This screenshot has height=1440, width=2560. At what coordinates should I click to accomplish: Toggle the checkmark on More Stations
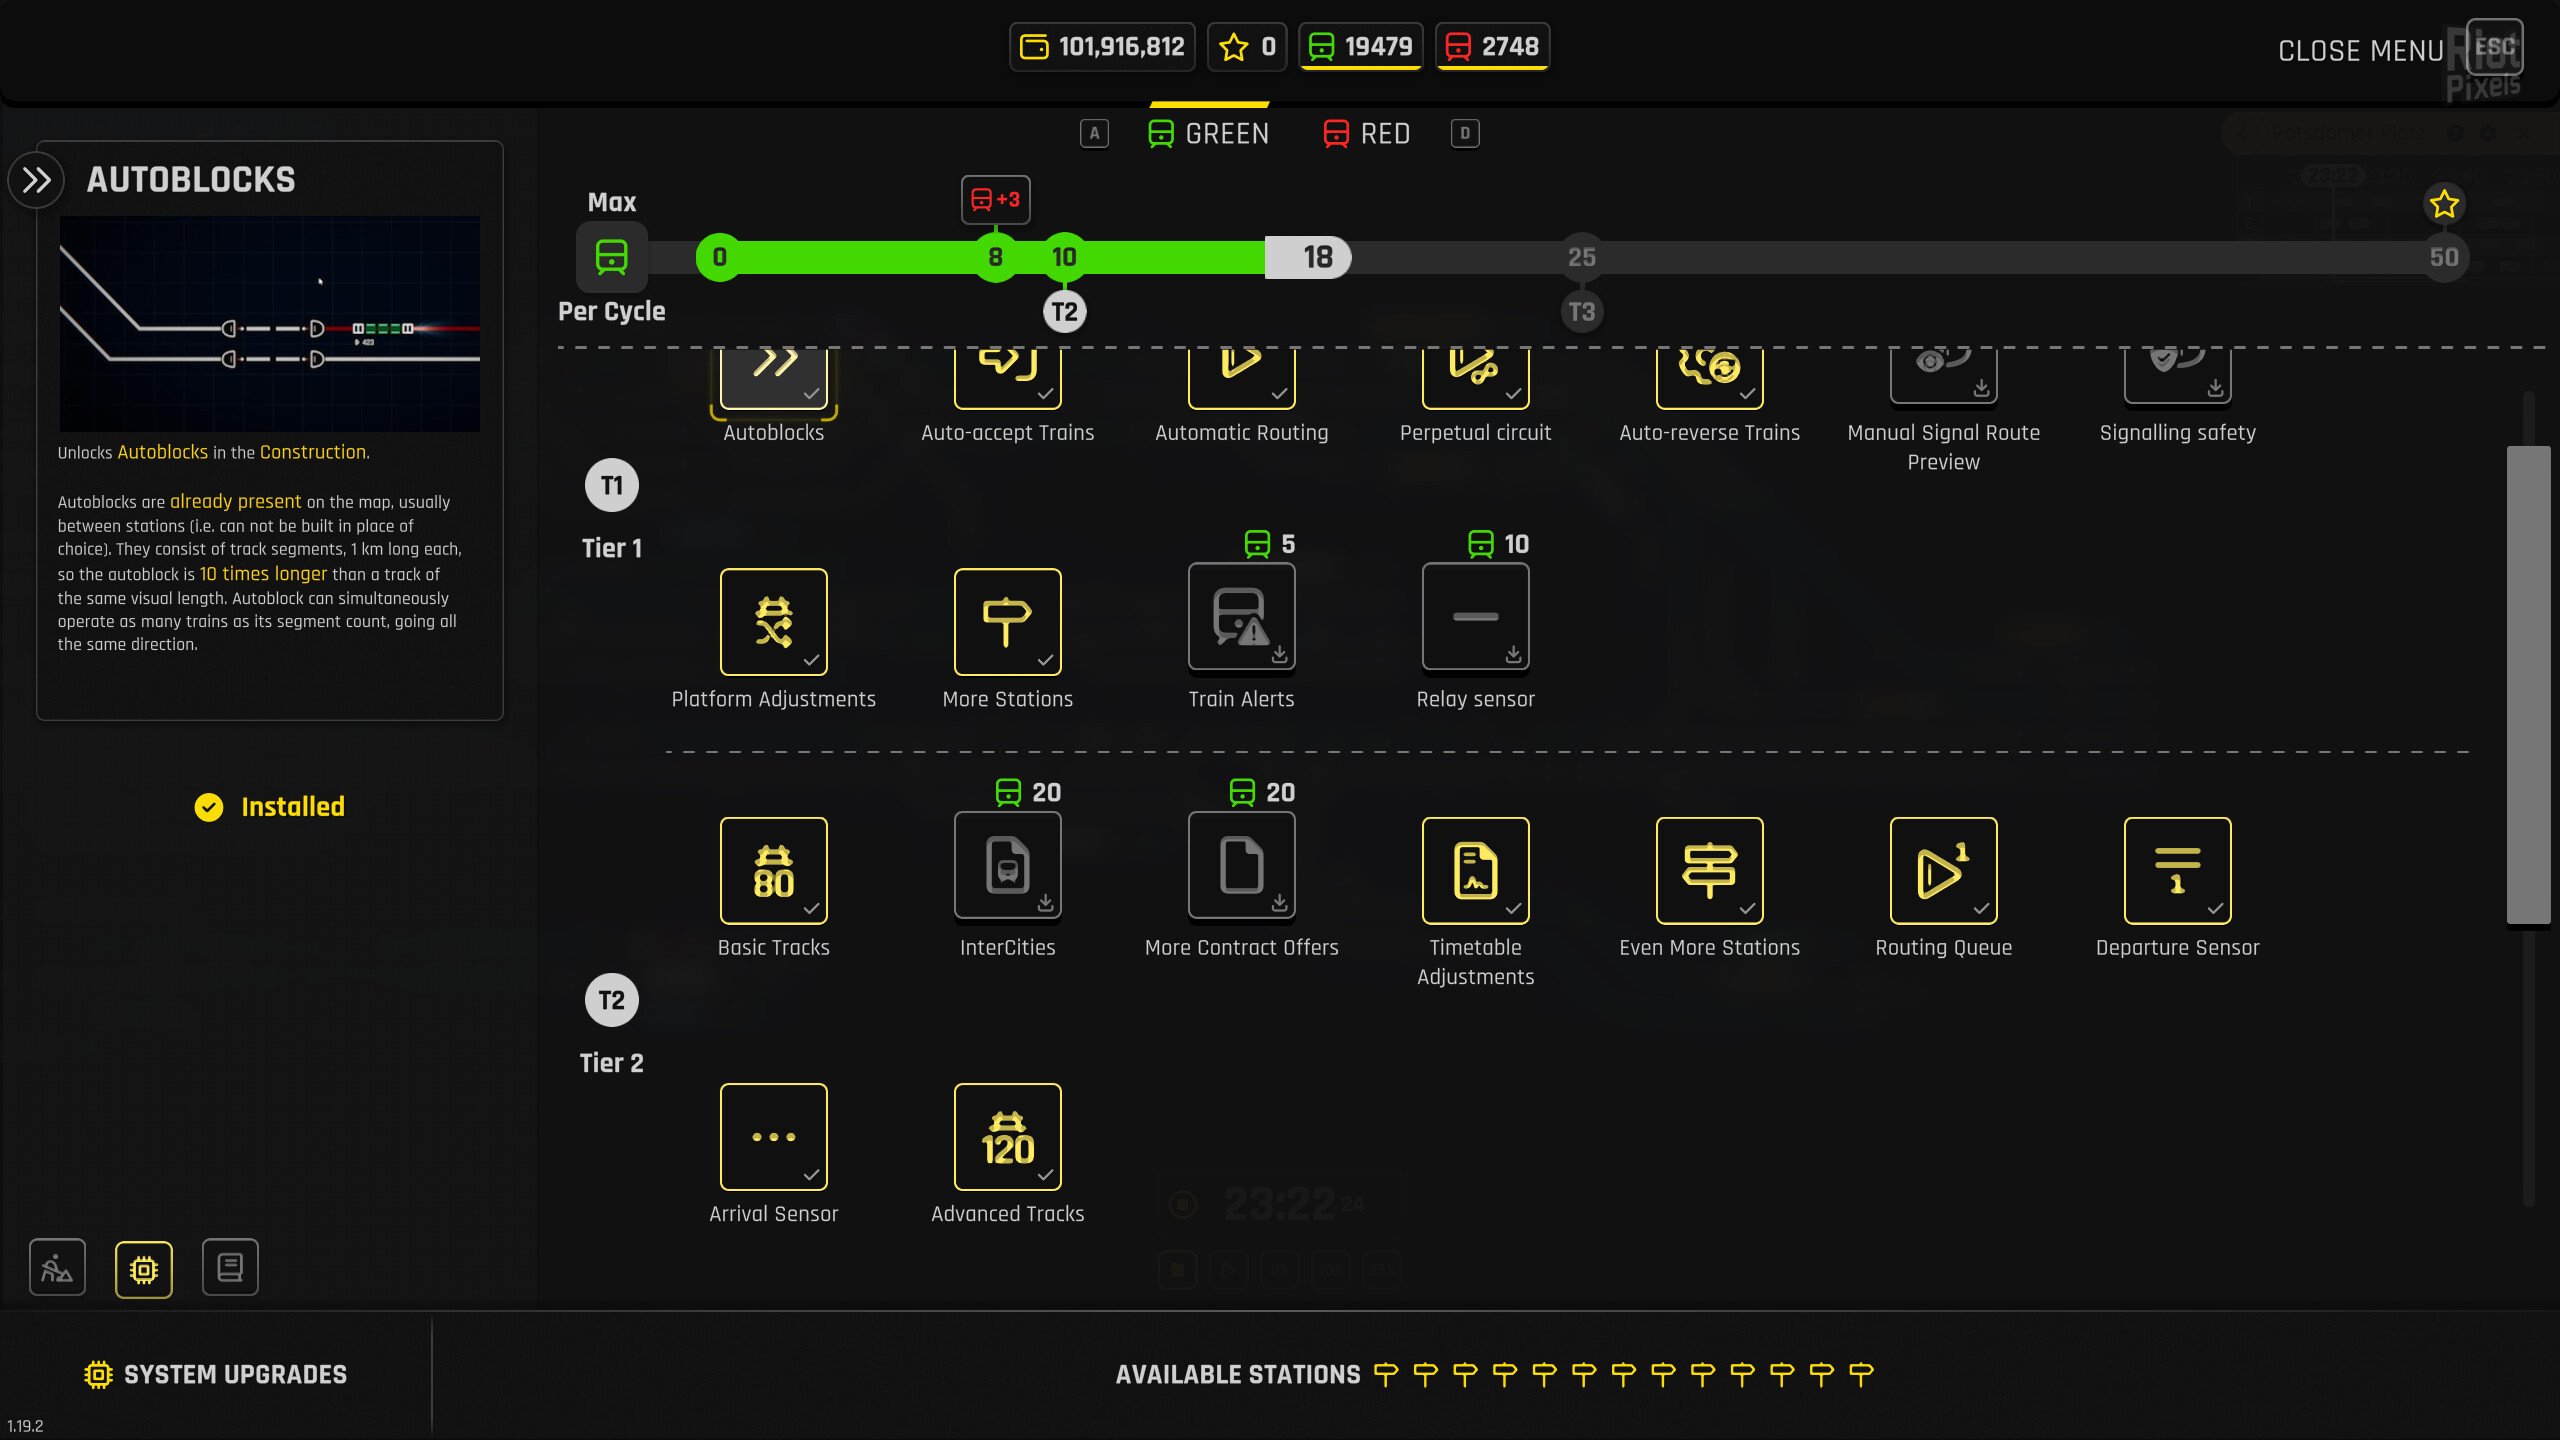1044,660
